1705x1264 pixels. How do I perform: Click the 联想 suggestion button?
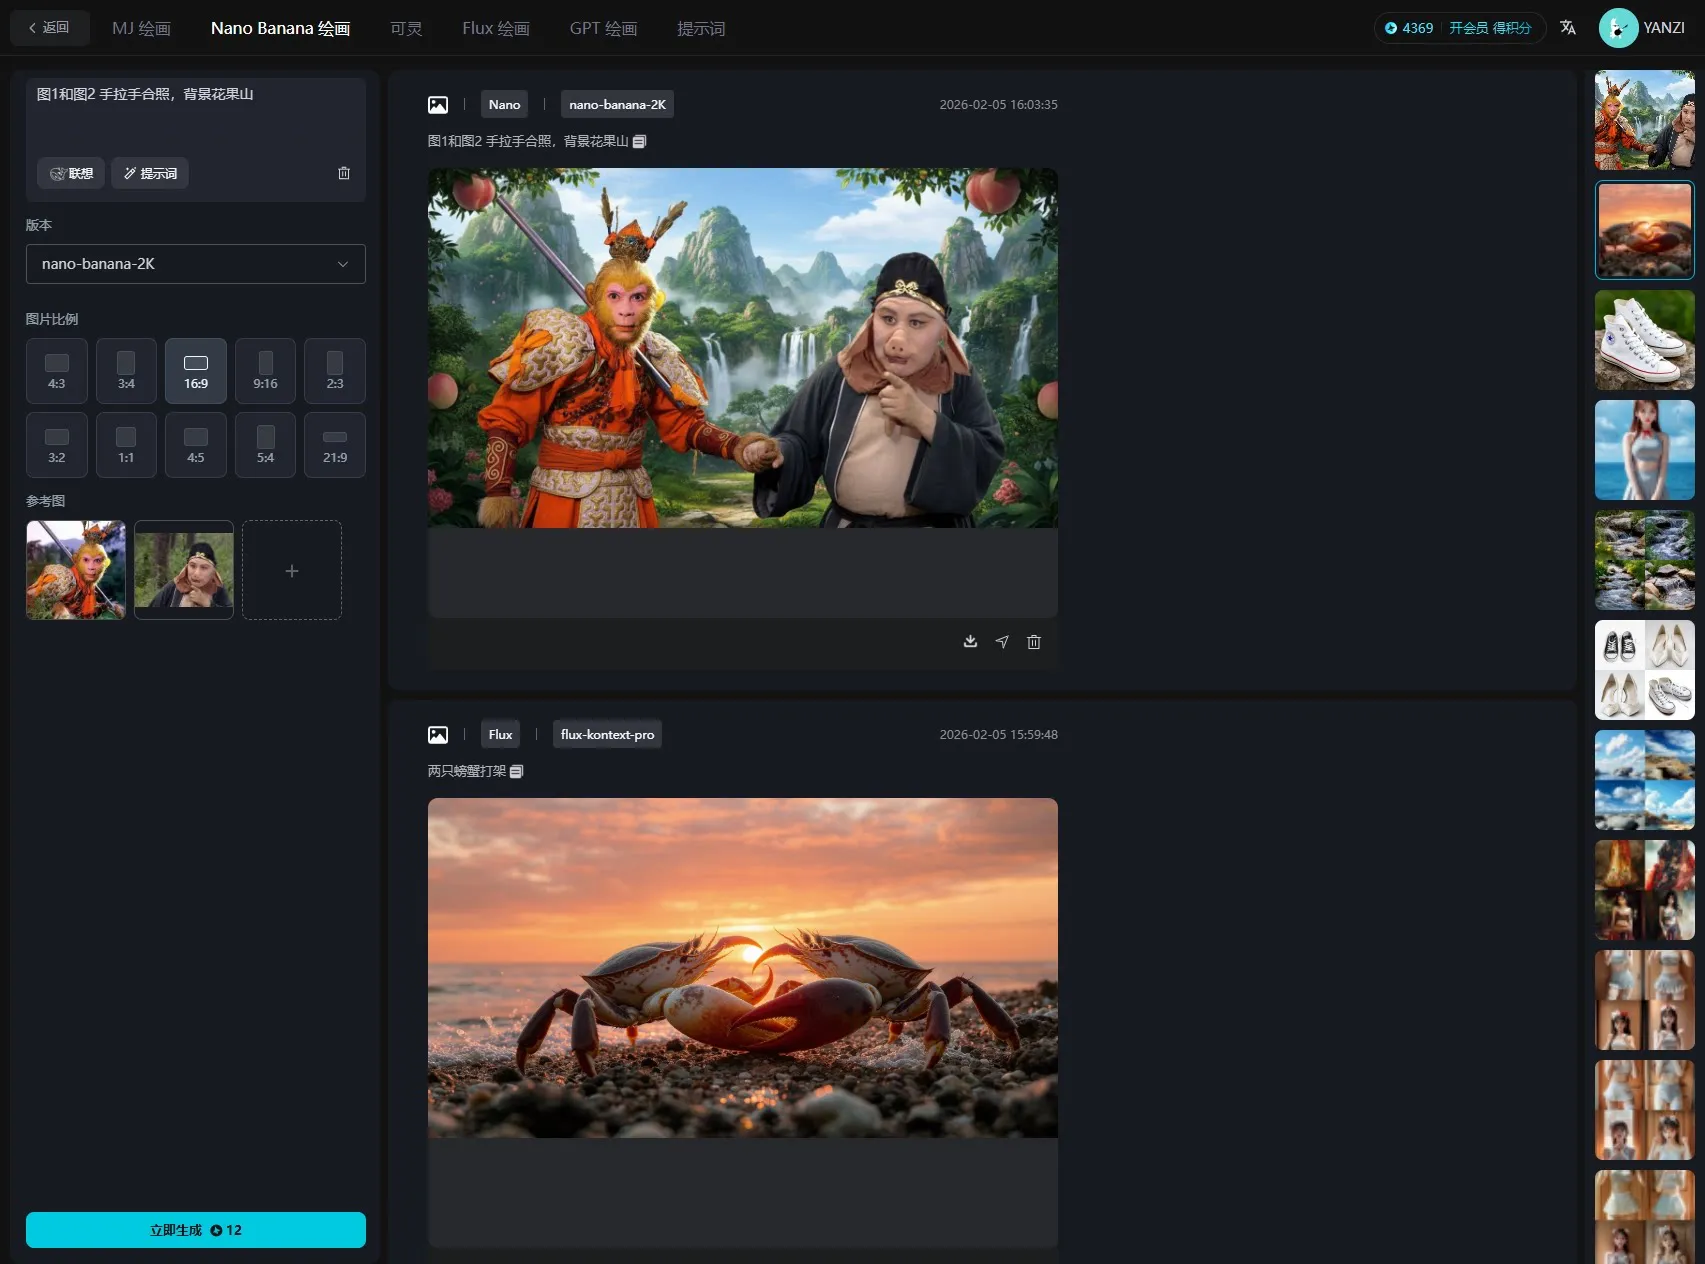point(71,173)
